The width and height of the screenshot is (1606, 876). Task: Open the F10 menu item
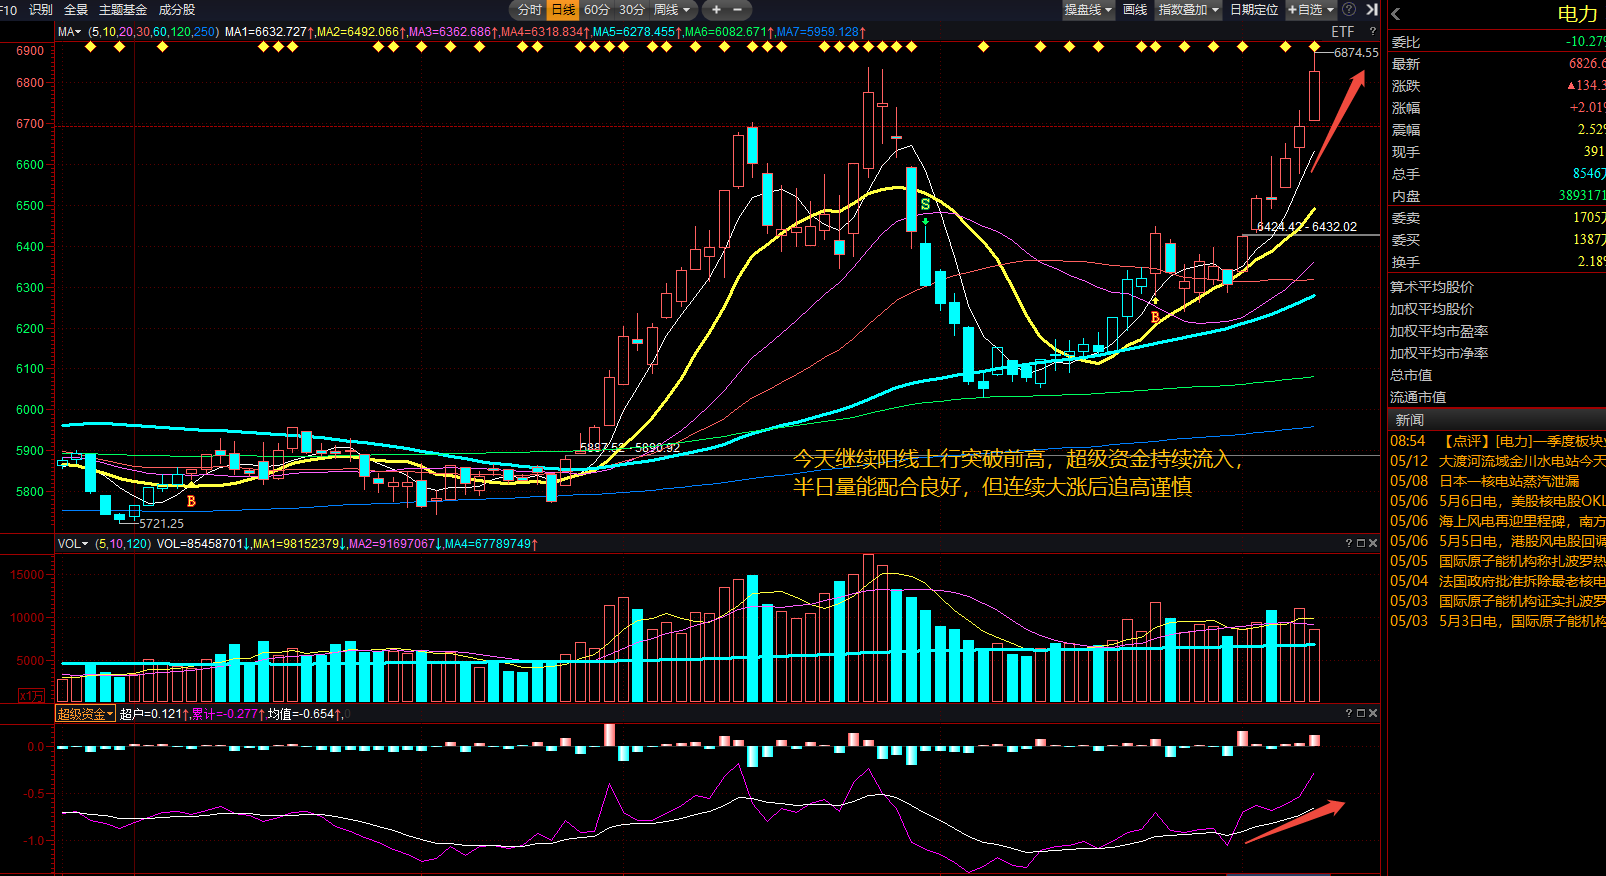[9, 10]
